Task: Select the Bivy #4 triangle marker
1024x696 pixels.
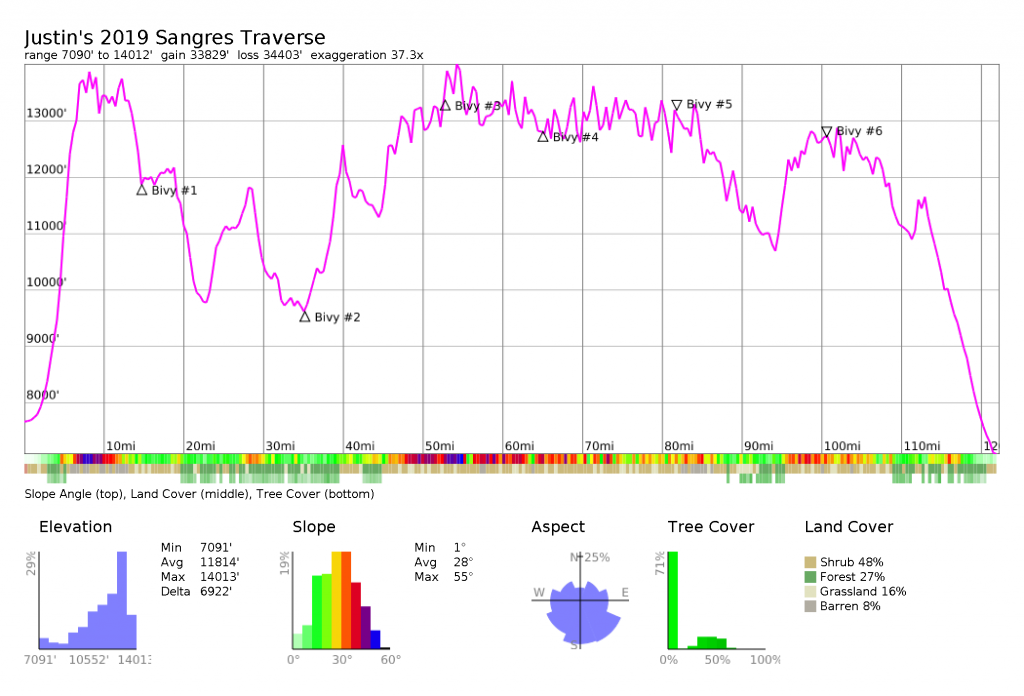Action: 543,136
